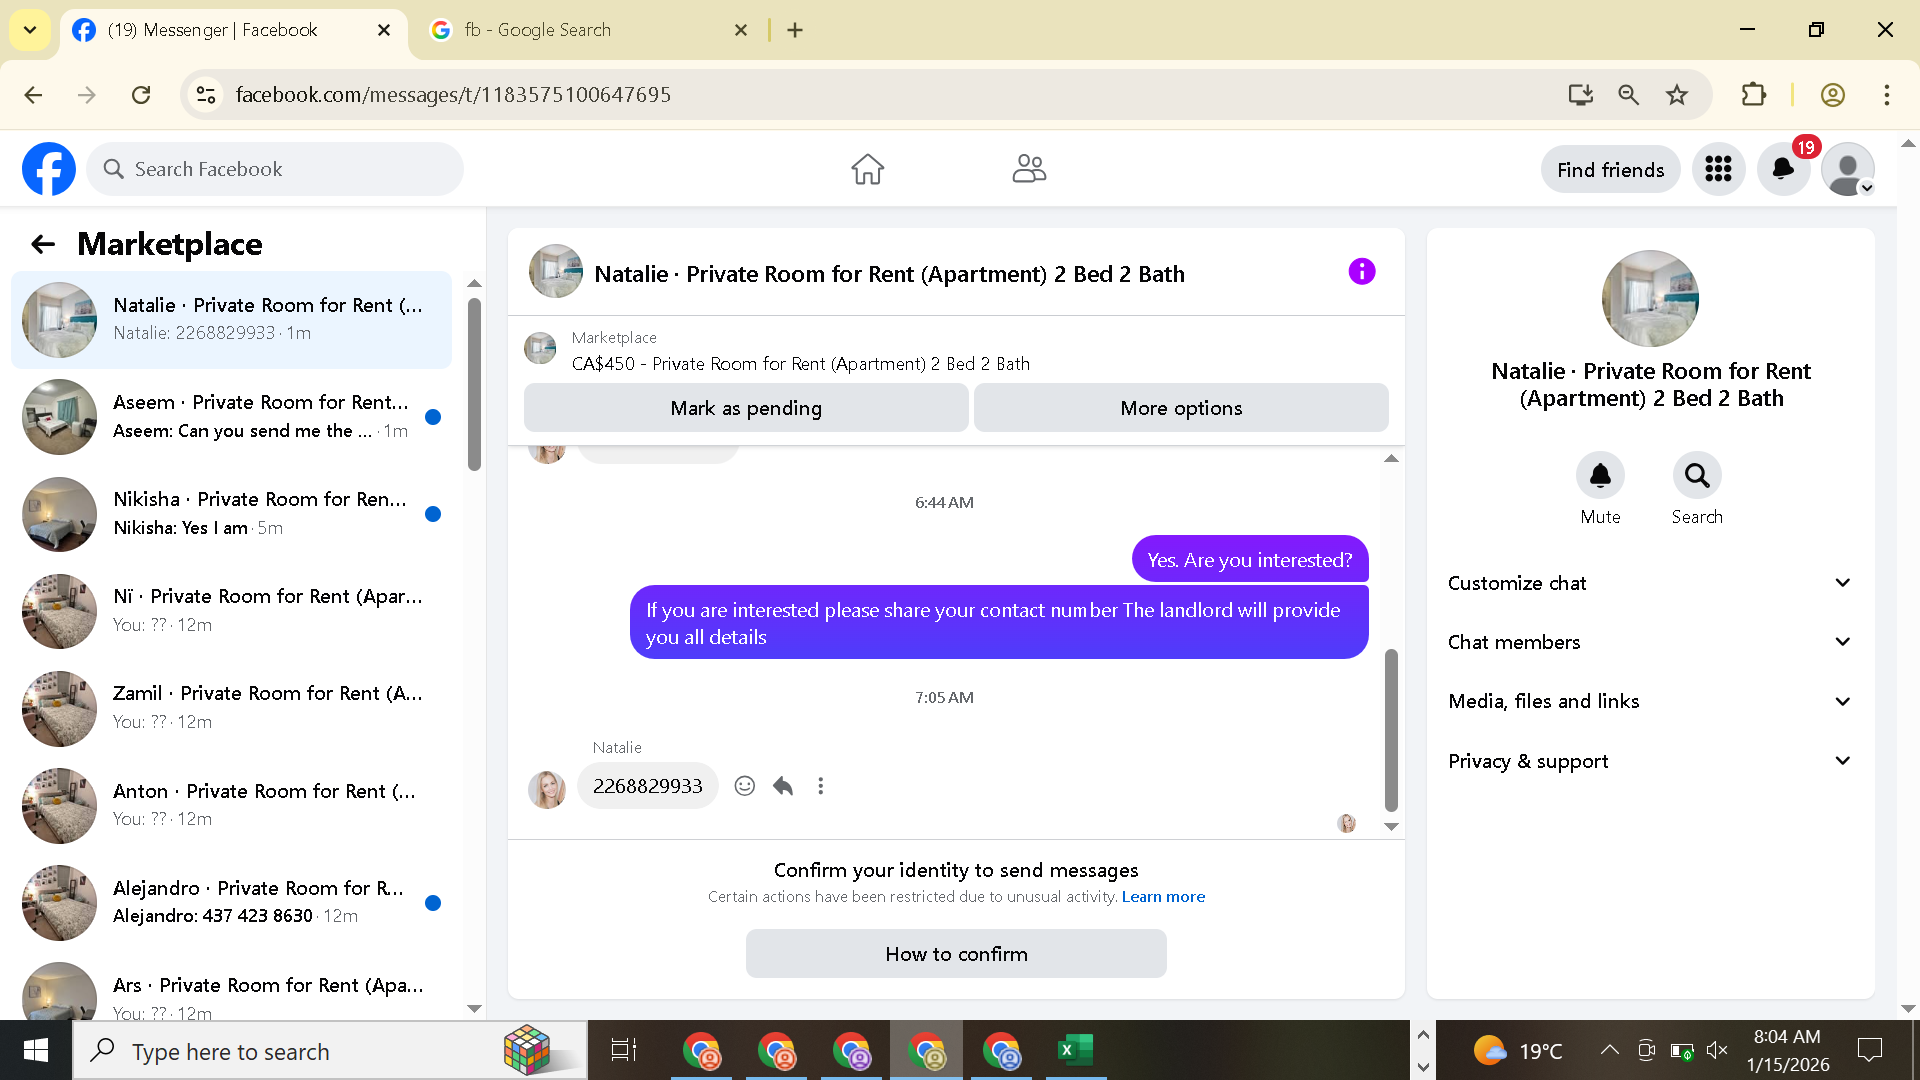Image resolution: width=1920 pixels, height=1080 pixels.
Task: Go back using Marketplace back arrow
Action: tap(43, 244)
